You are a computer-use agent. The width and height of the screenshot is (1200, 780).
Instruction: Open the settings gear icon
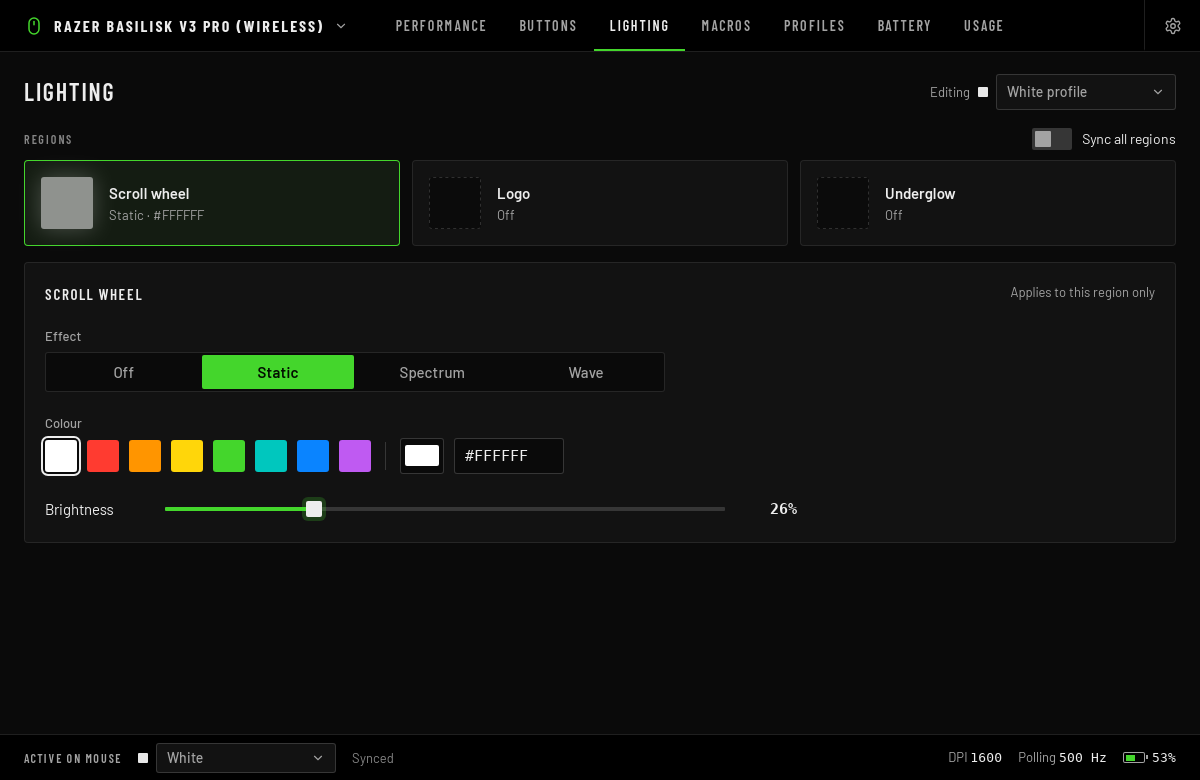[x=1173, y=26]
